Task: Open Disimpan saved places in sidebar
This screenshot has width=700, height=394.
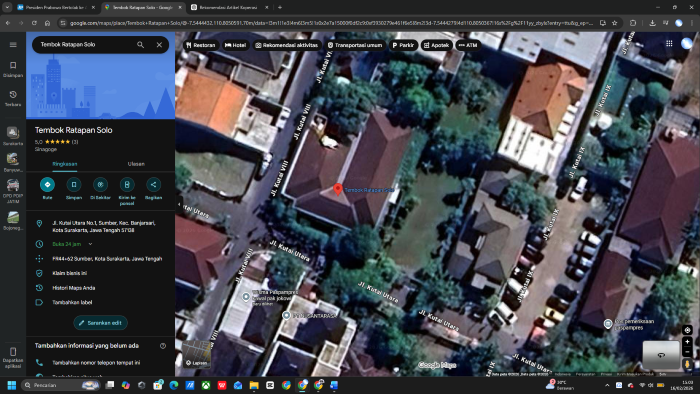Action: pyautogui.click(x=13, y=70)
